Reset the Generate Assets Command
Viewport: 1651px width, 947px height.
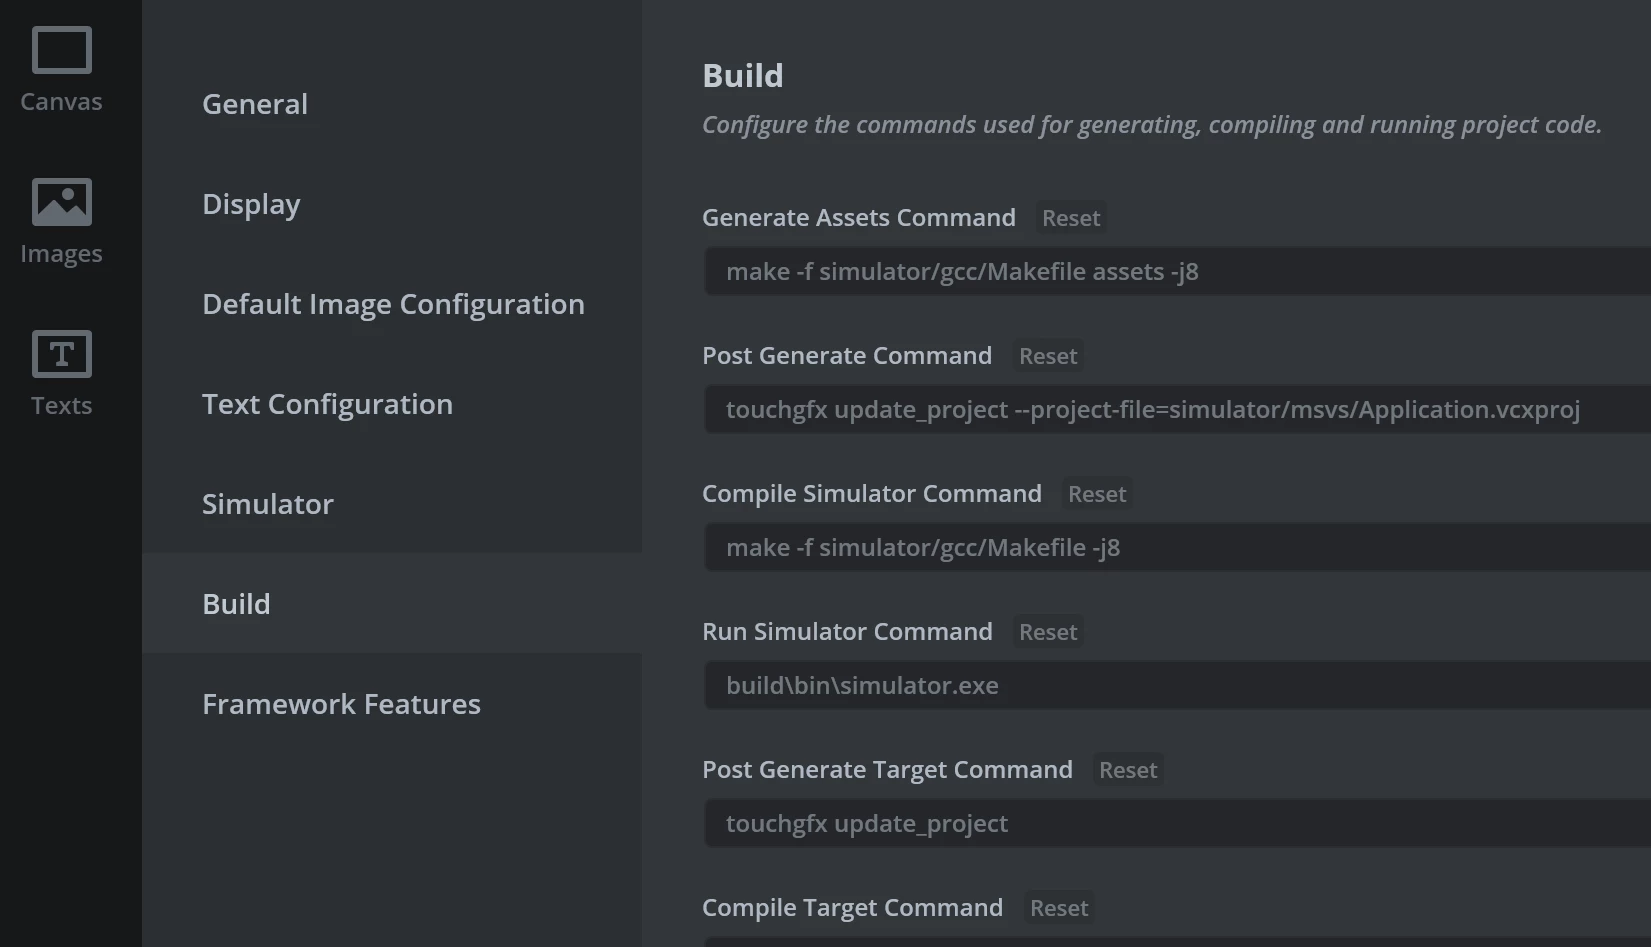[x=1071, y=218]
